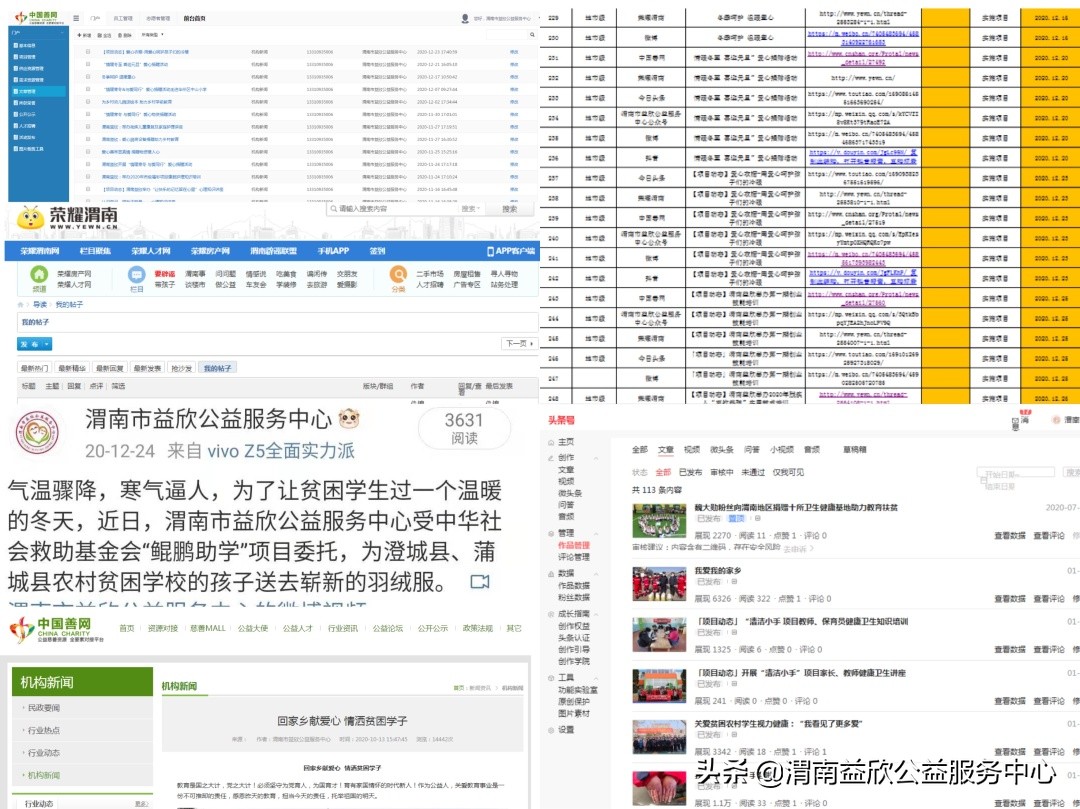Screen dimensions: 1080x809
Task: Click the 主页 home icon in 头条号 sidebar
Action: [x=551, y=442]
